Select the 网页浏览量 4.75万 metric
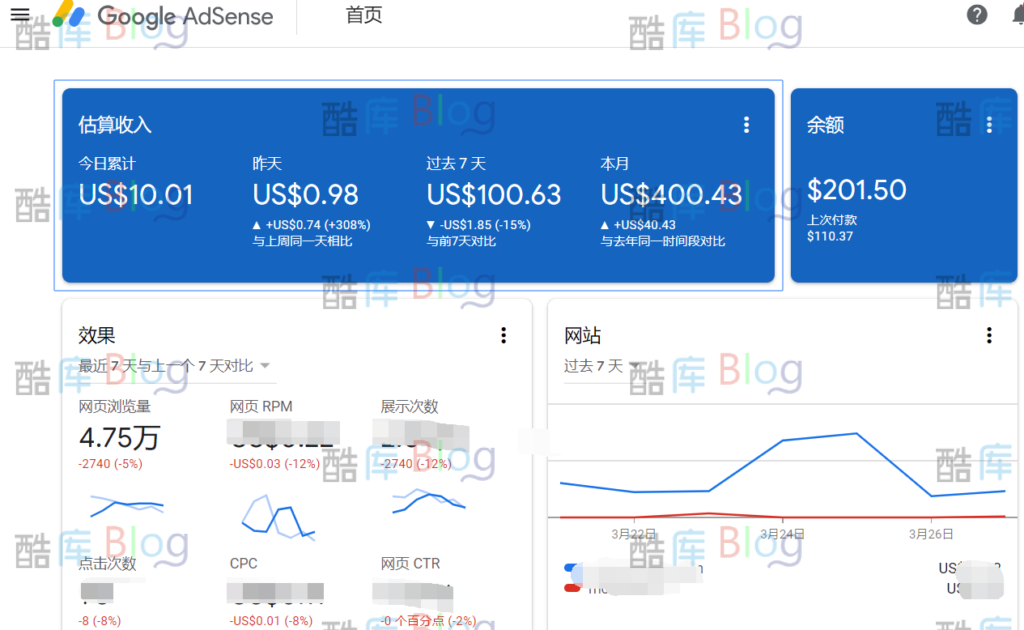 [120, 437]
